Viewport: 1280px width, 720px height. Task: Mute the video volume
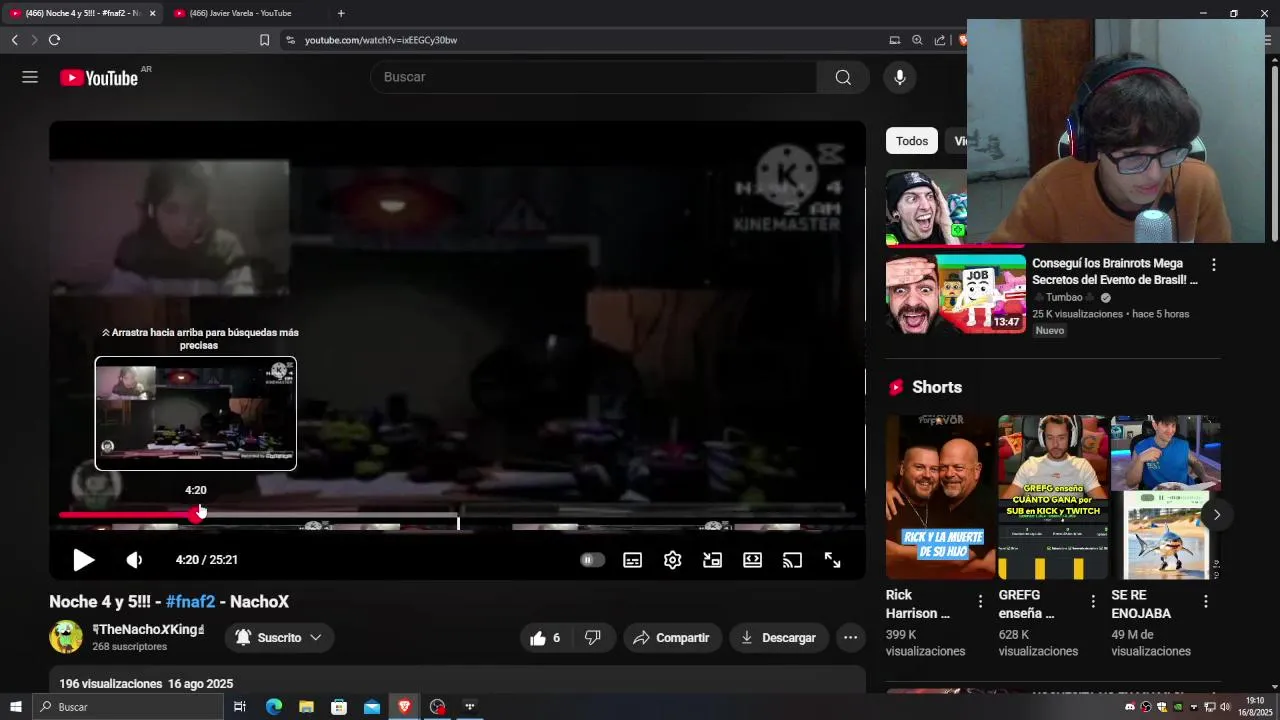(x=134, y=560)
